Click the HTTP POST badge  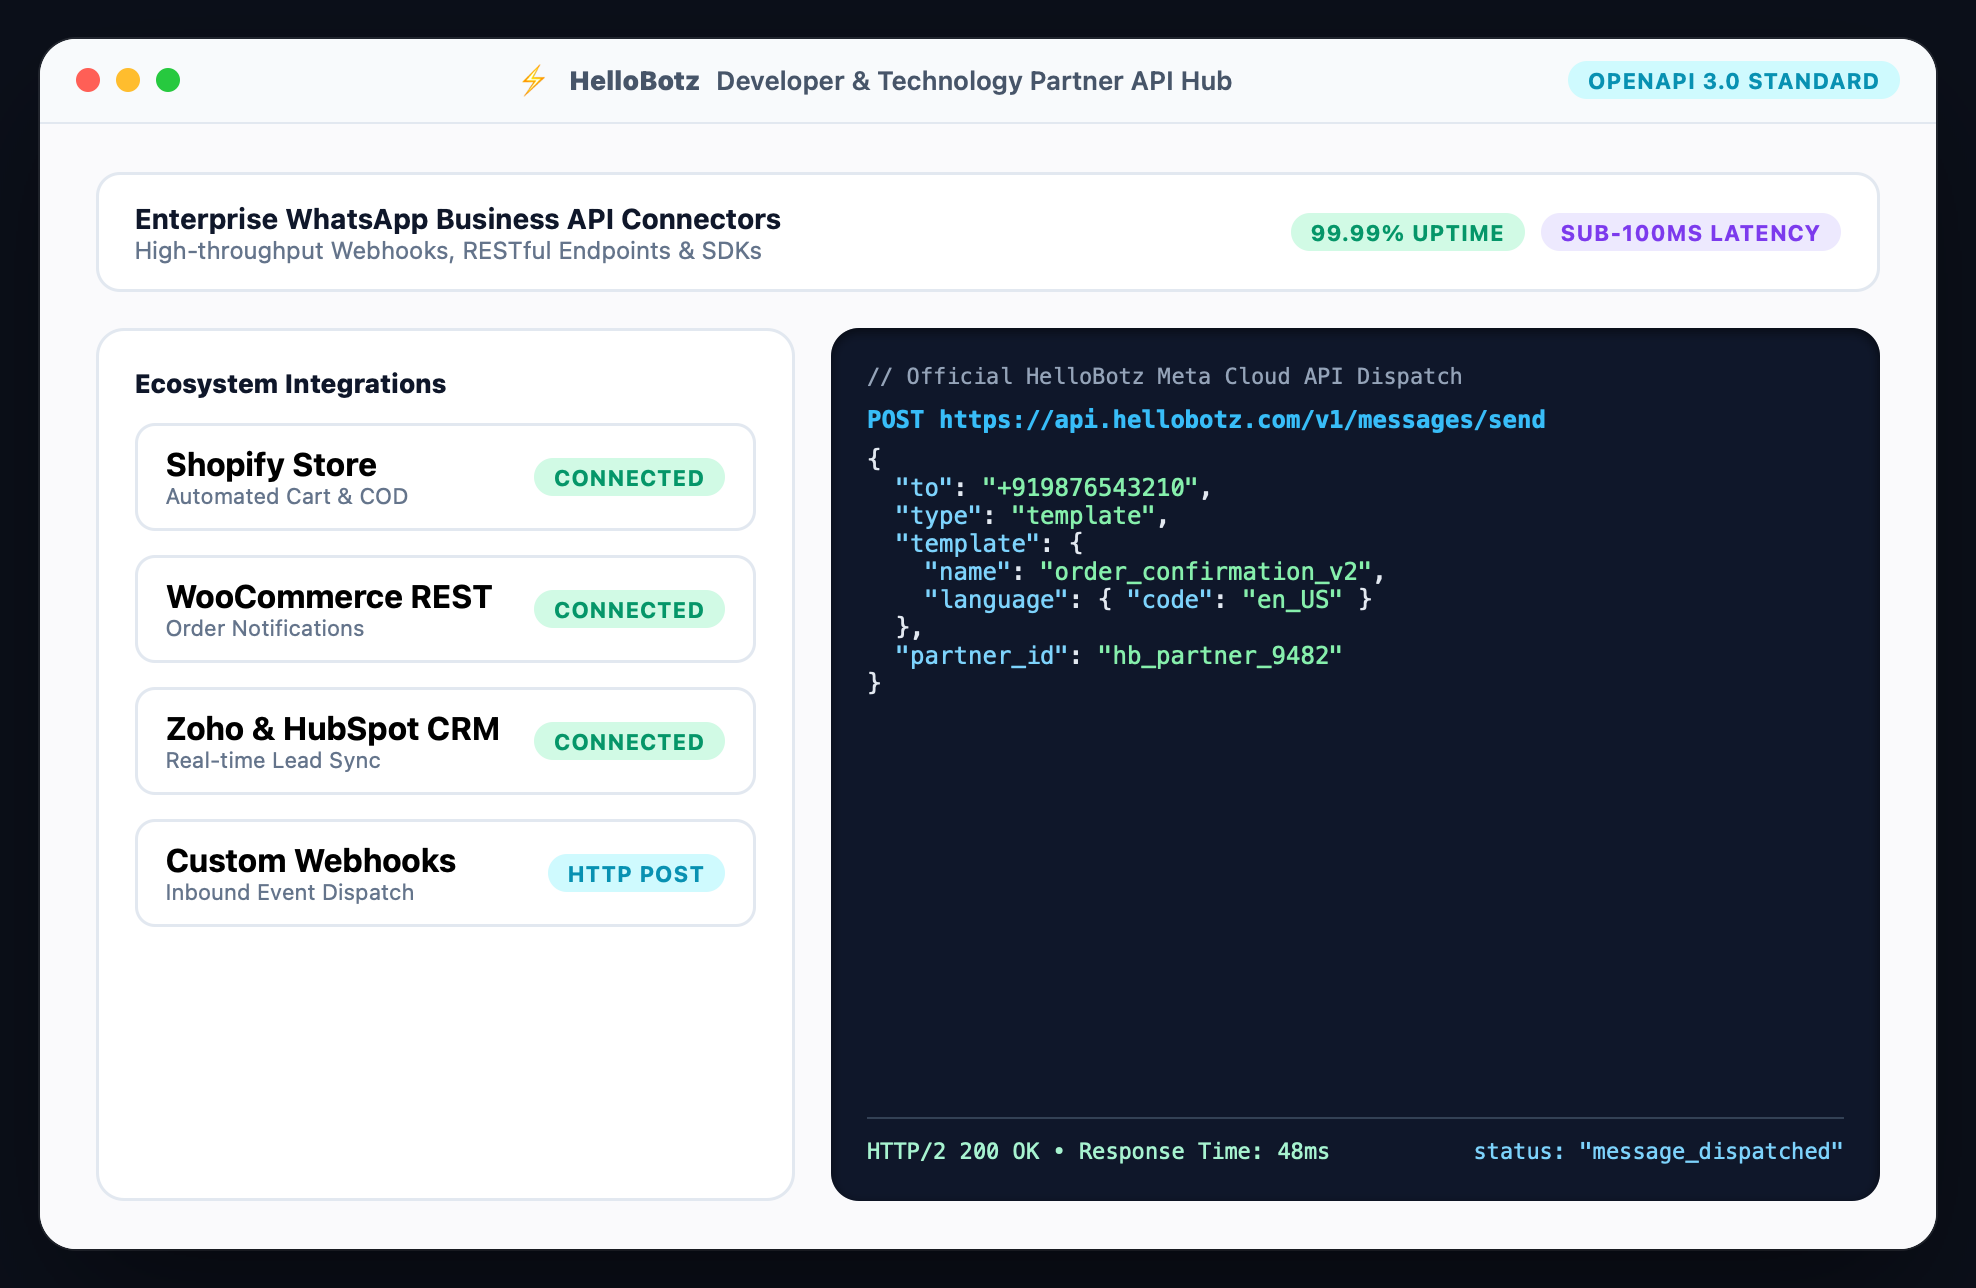pos(636,874)
